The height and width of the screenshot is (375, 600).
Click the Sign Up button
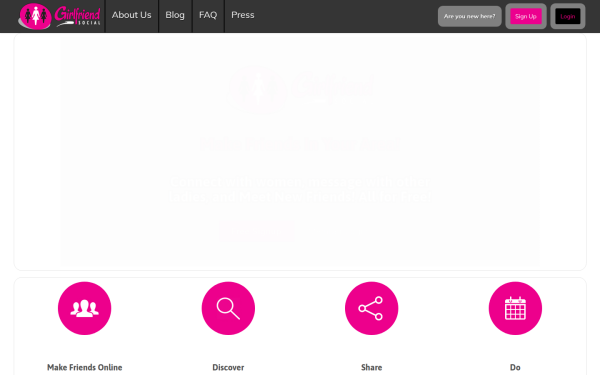click(526, 16)
